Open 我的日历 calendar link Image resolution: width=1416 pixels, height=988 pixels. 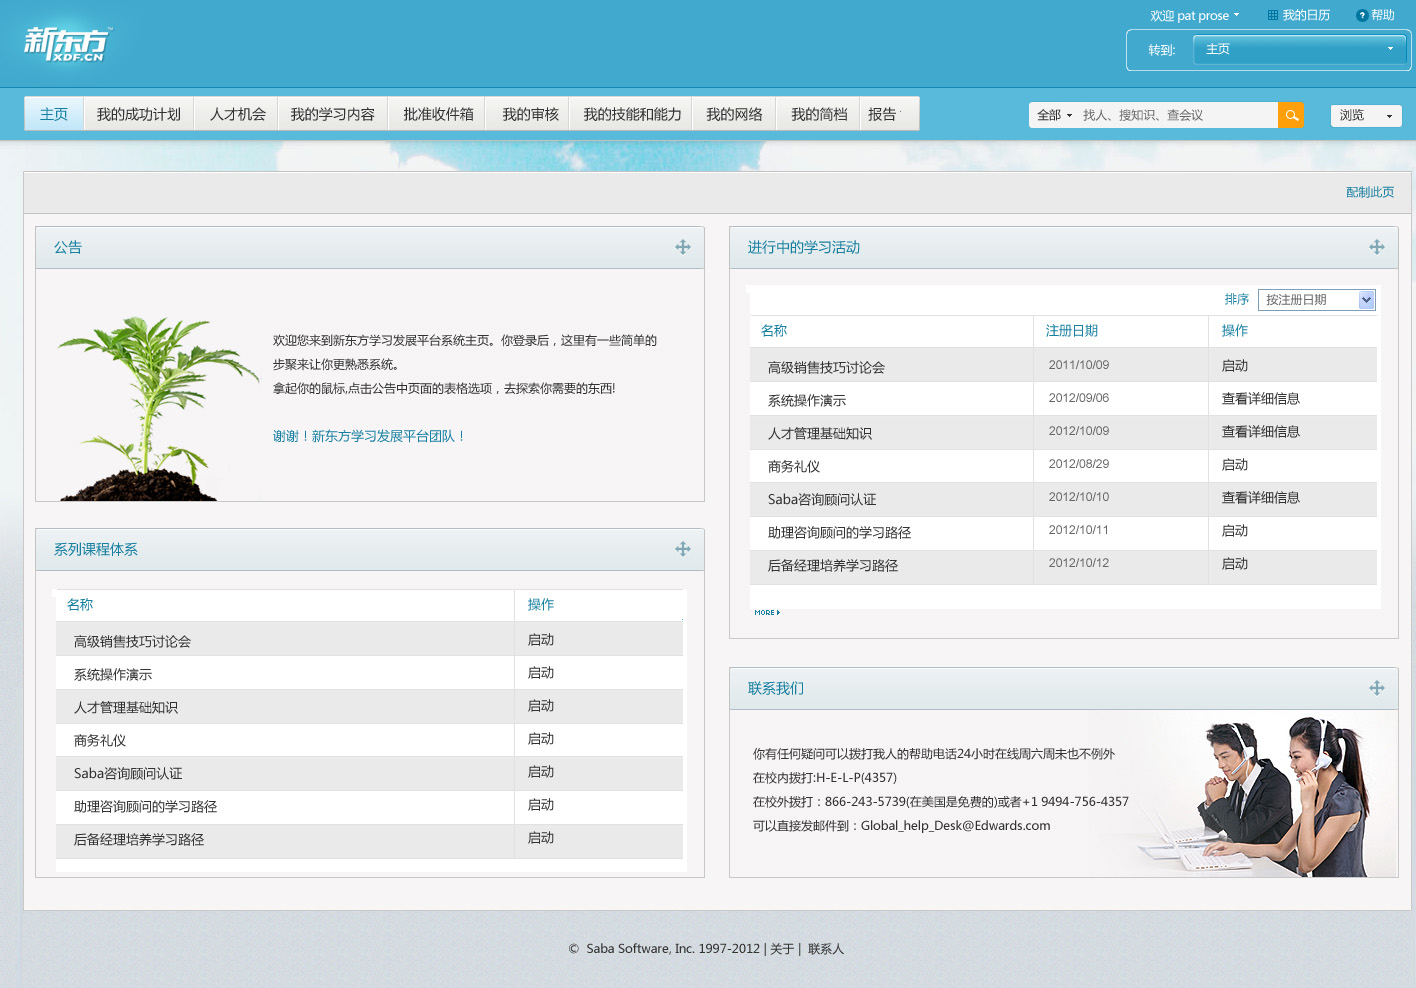pyautogui.click(x=1299, y=15)
